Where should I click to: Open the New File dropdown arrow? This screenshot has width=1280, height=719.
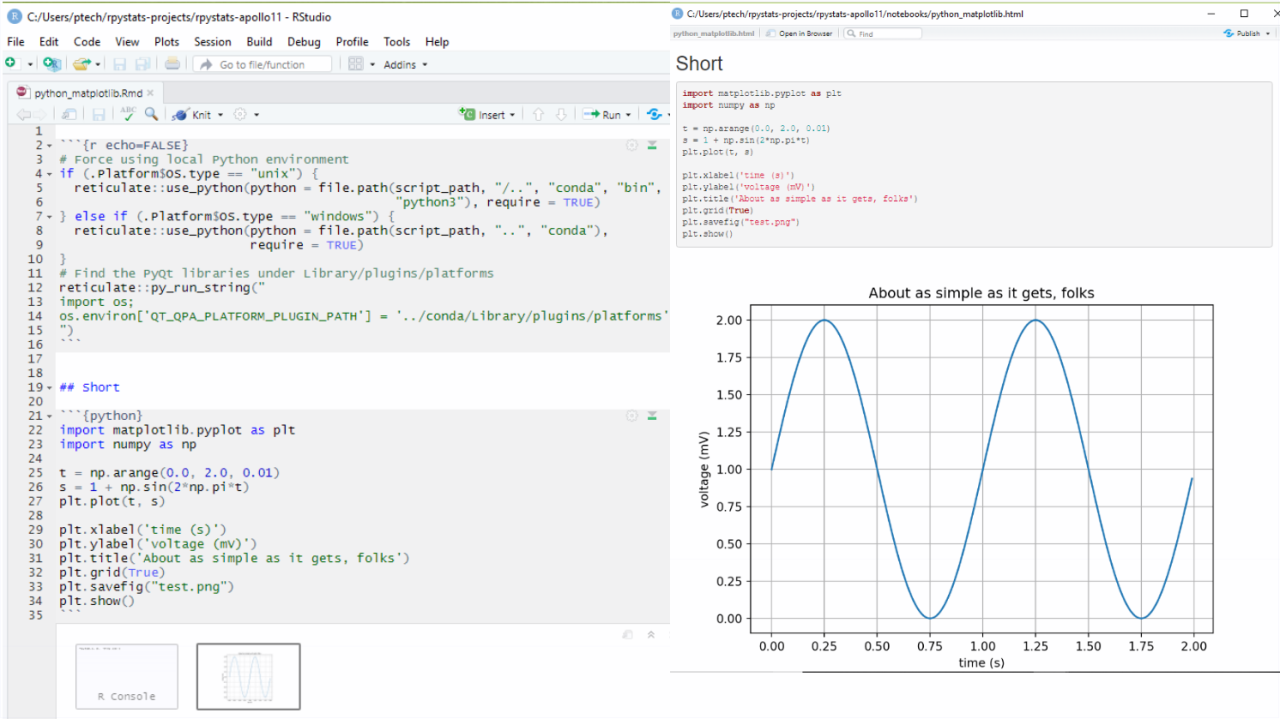coord(30,65)
